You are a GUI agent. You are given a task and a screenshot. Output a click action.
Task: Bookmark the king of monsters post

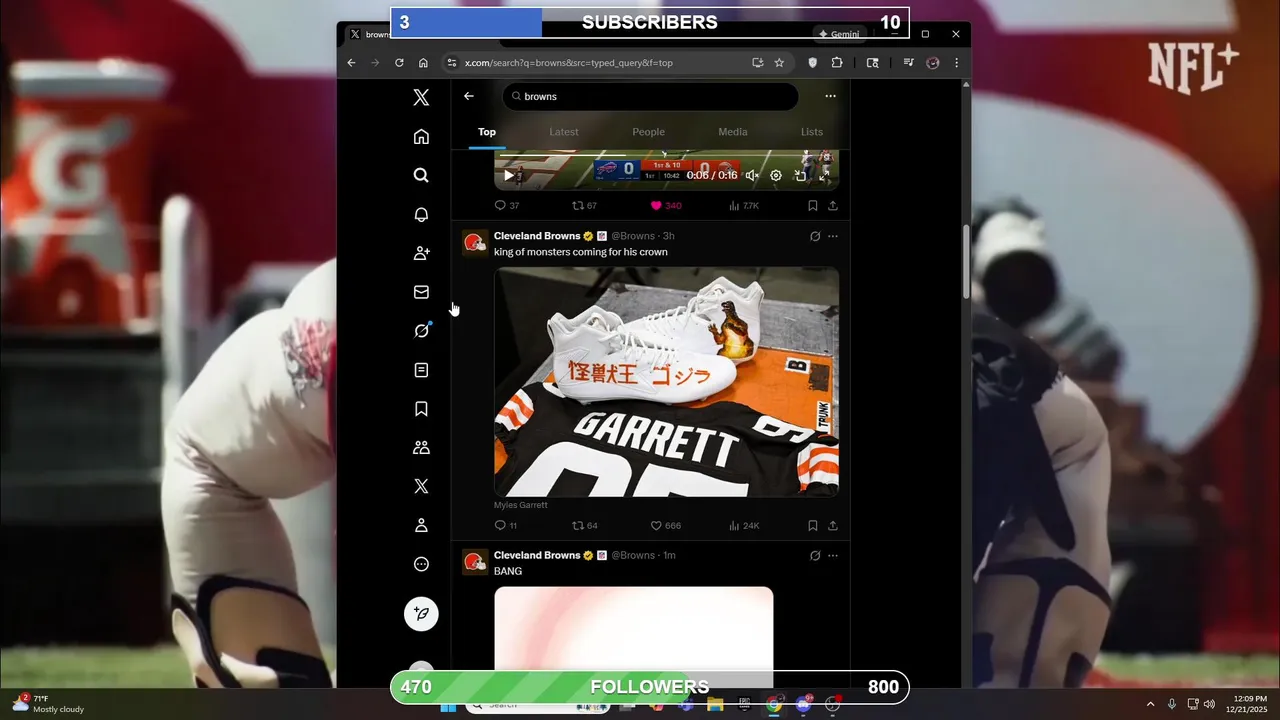click(x=812, y=525)
